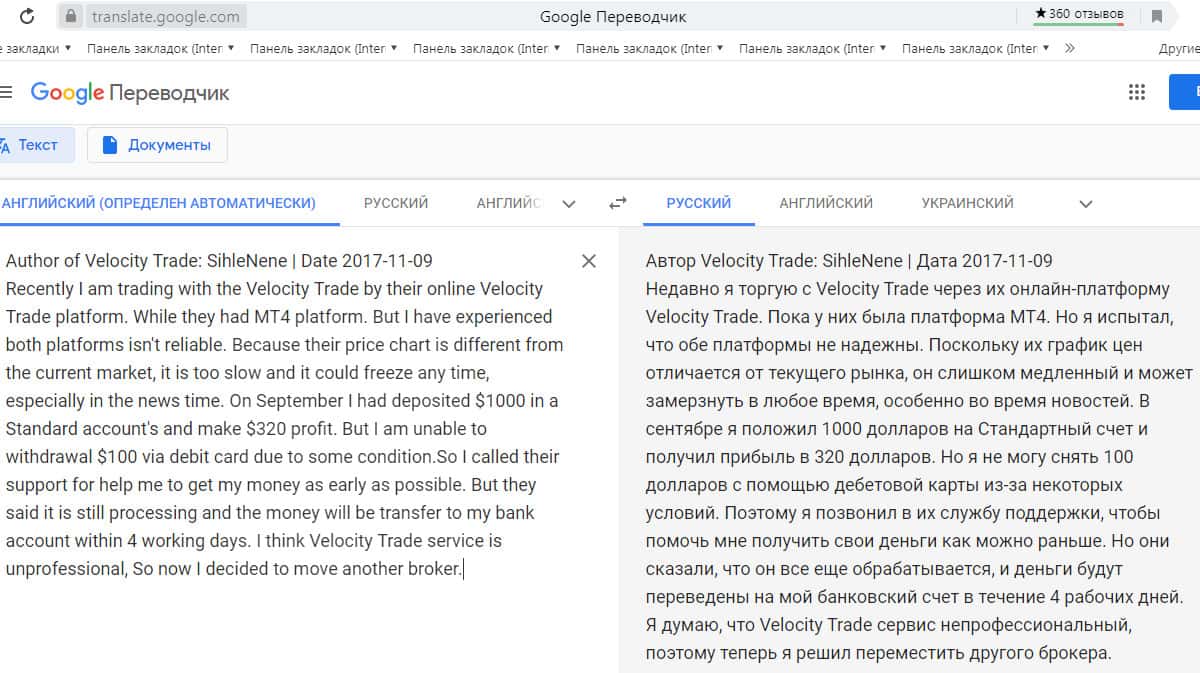The image size is (1200, 673).
Task: Select the Документы mode button
Action: (x=157, y=145)
